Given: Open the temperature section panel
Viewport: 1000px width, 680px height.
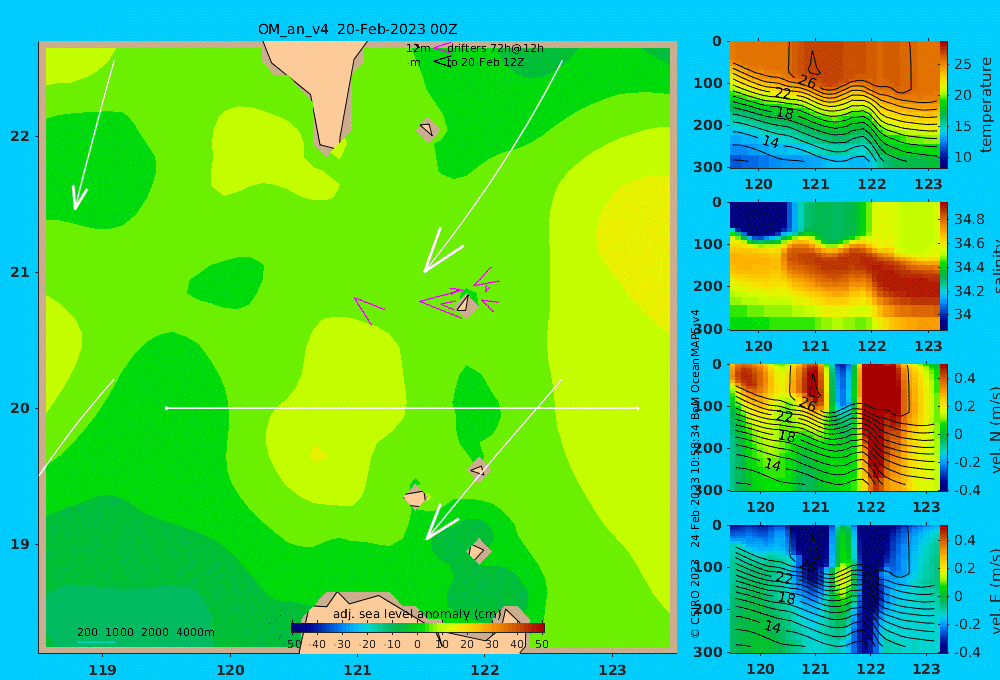Looking at the screenshot, I should click(x=834, y=105).
